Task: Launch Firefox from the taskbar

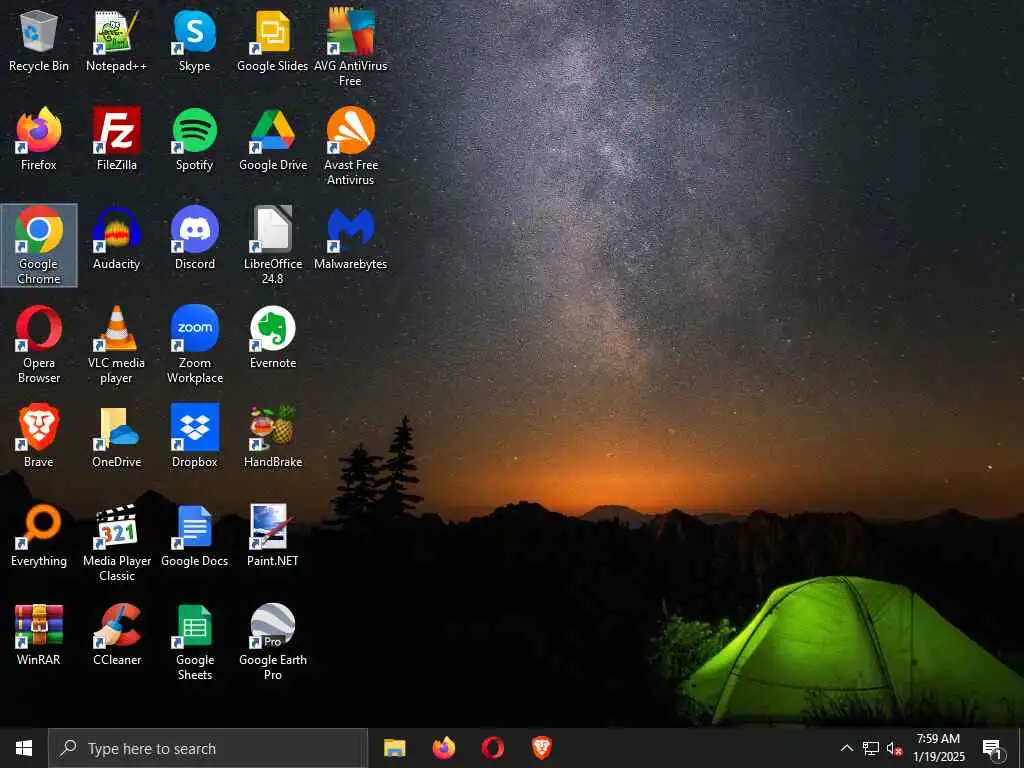Action: pos(443,748)
